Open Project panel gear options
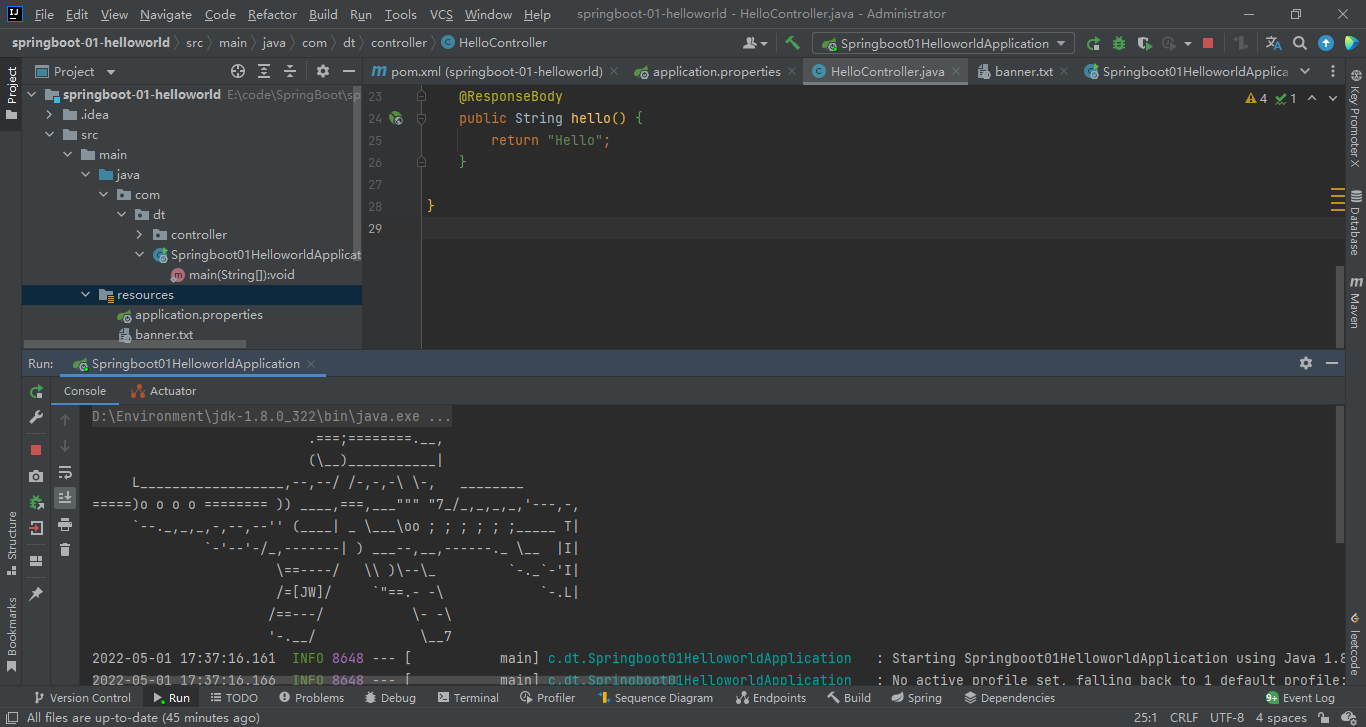The width and height of the screenshot is (1366, 727). click(322, 71)
